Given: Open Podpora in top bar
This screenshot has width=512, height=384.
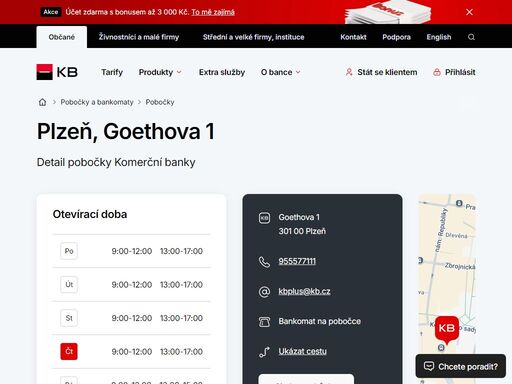Looking at the screenshot, I should coord(396,37).
